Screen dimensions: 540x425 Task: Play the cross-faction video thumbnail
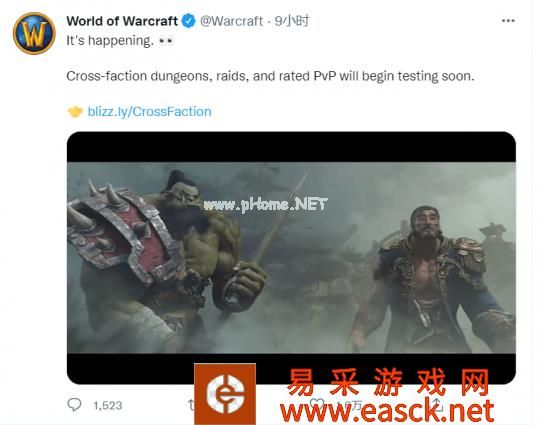pos(291,258)
